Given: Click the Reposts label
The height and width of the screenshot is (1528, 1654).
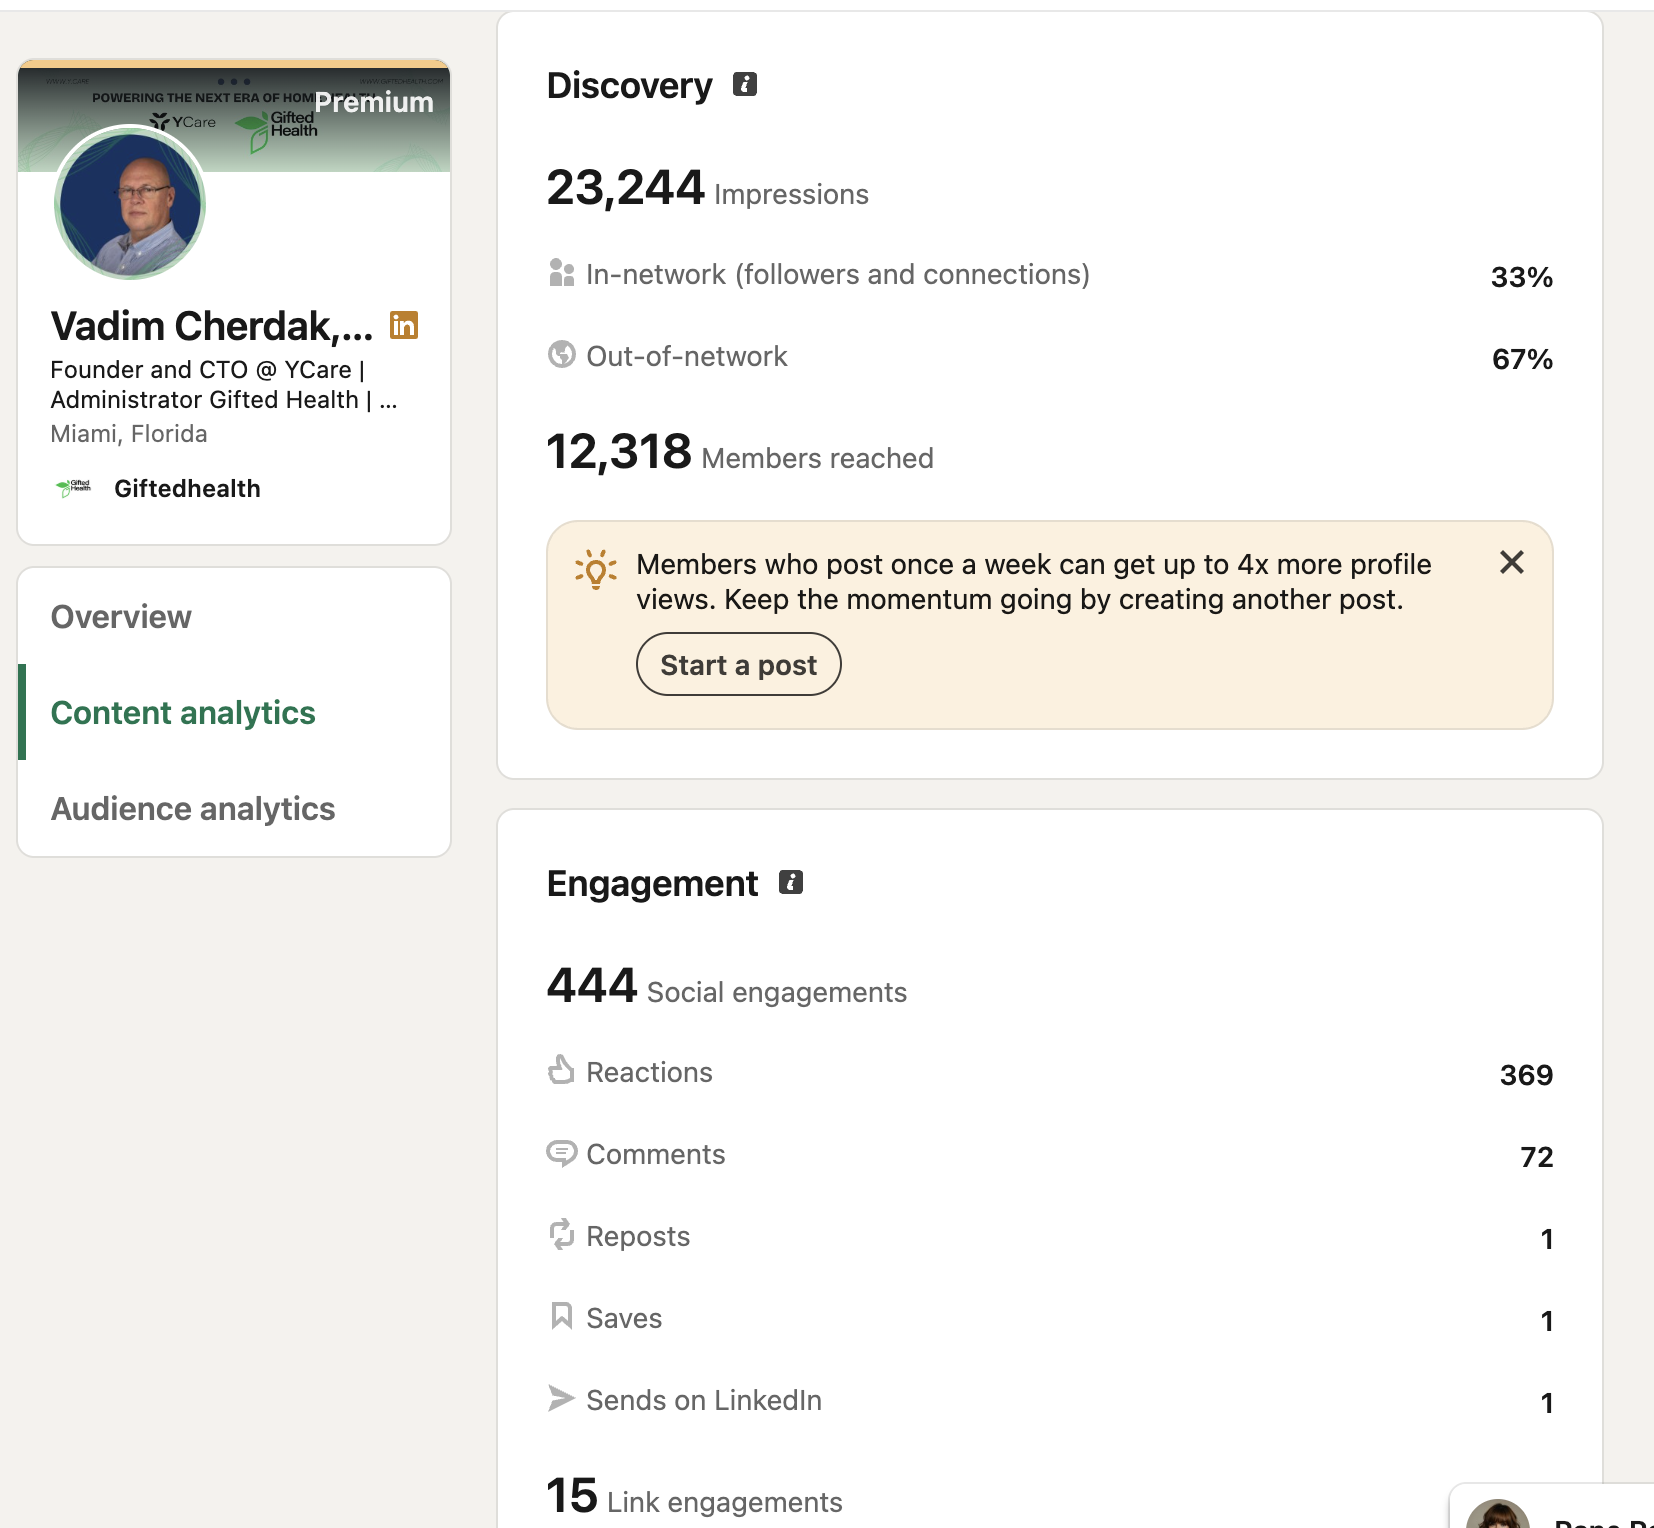Looking at the screenshot, I should (638, 1236).
